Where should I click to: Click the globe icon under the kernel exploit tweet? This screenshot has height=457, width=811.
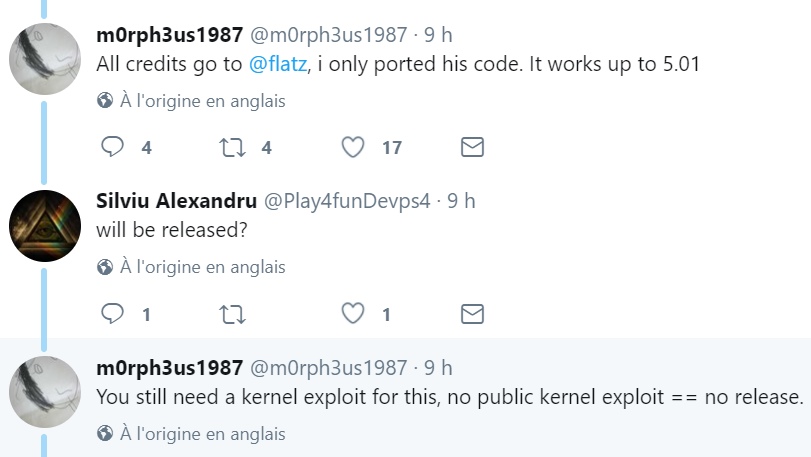pos(105,434)
